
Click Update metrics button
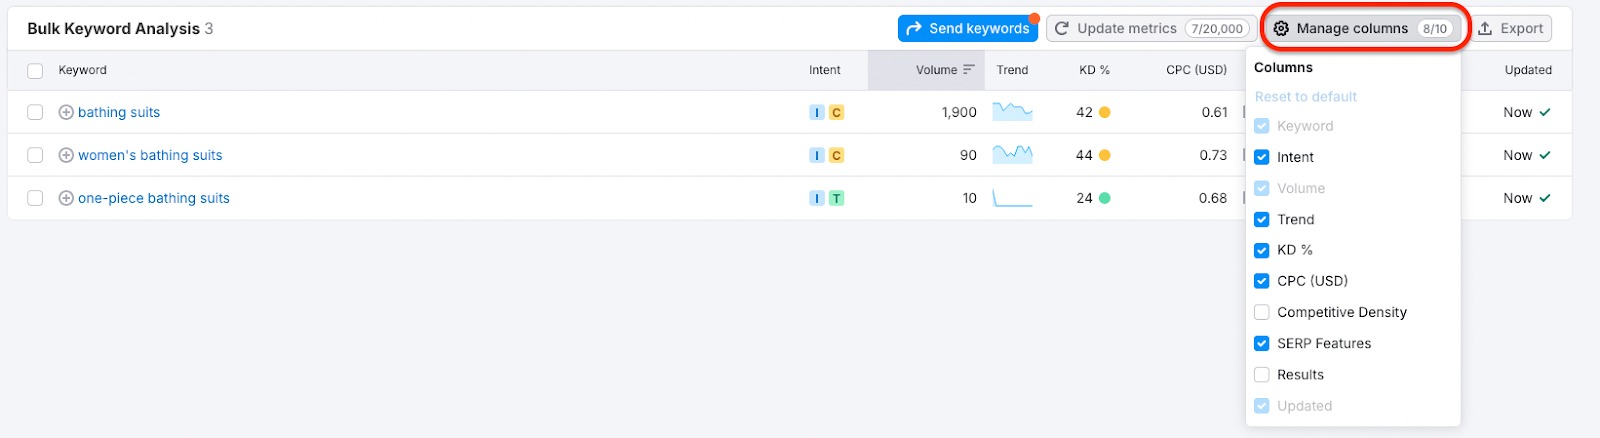1150,28
